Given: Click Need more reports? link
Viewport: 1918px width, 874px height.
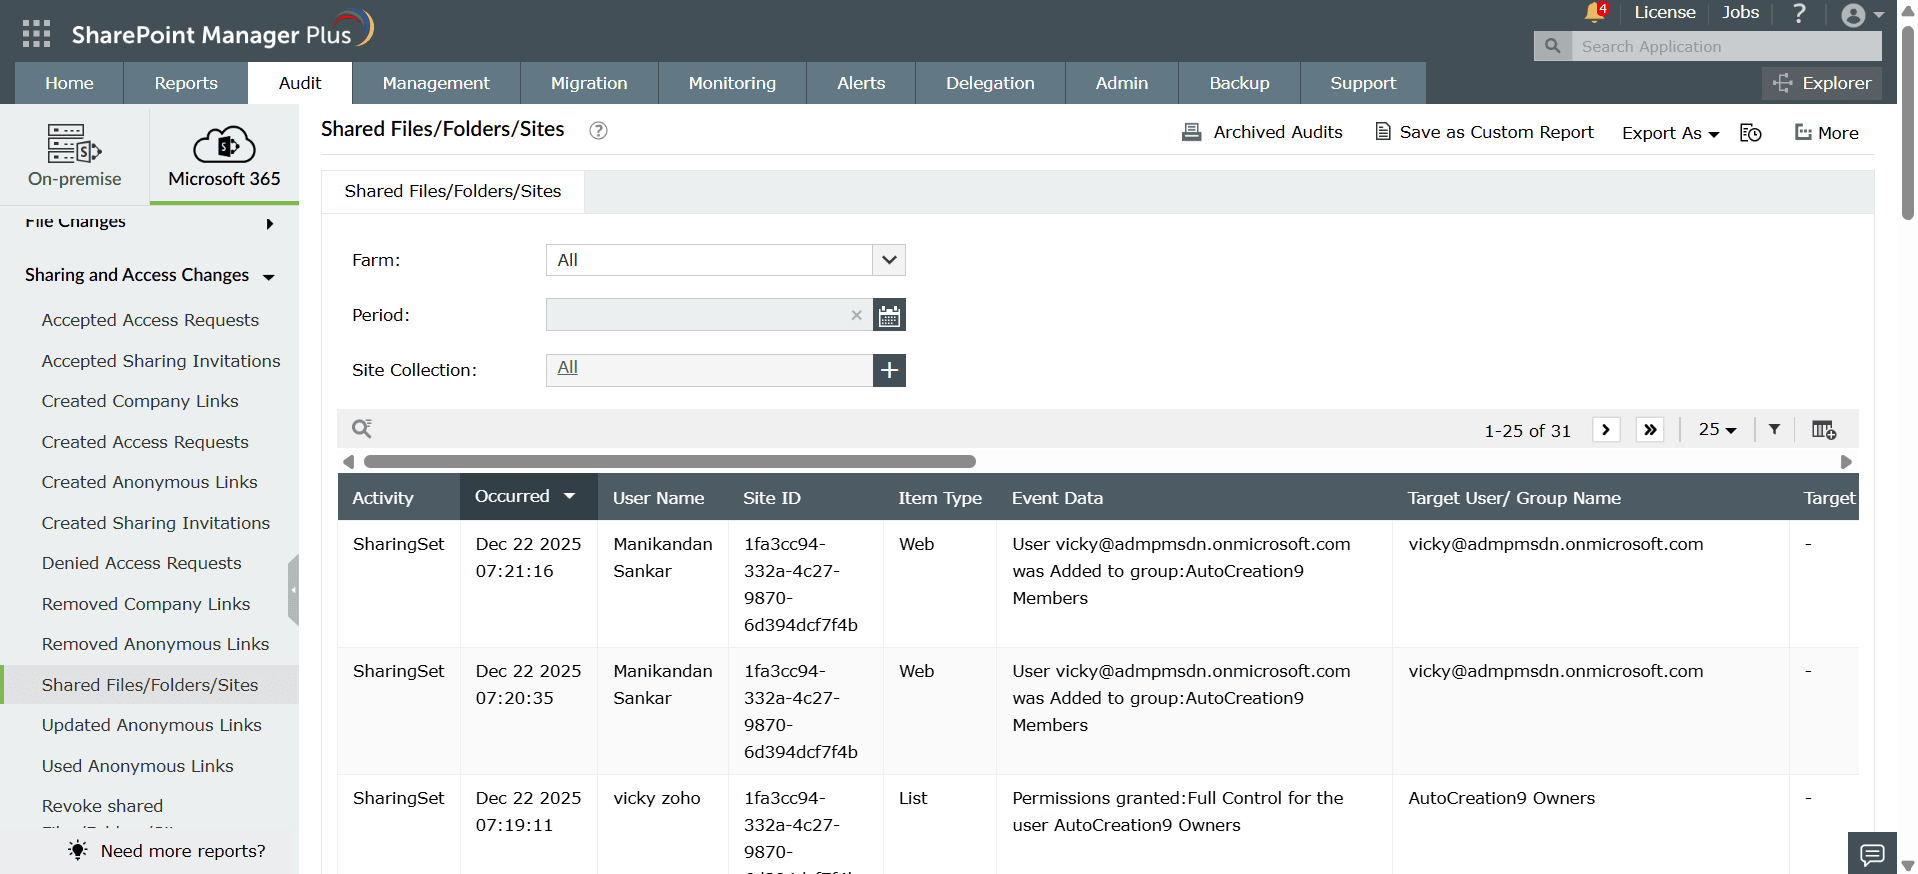Looking at the screenshot, I should 167,851.
